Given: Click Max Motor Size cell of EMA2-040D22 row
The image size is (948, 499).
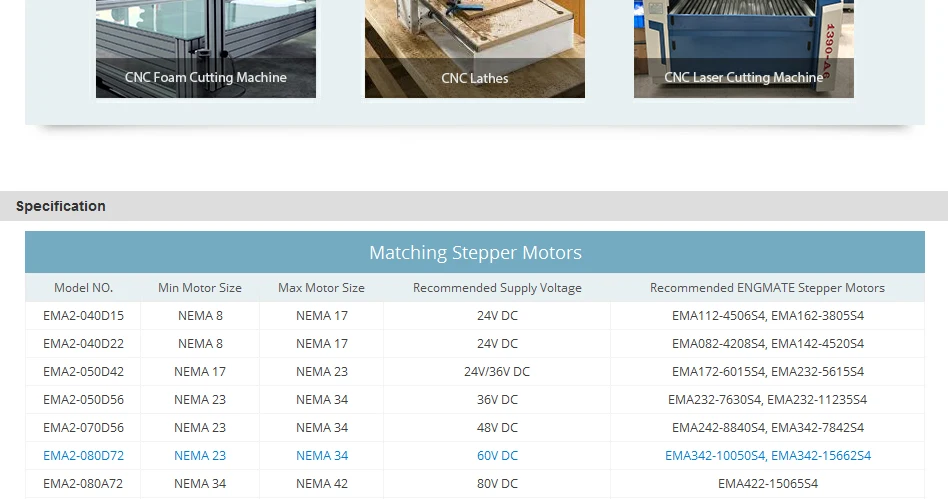Looking at the screenshot, I should pos(322,344).
